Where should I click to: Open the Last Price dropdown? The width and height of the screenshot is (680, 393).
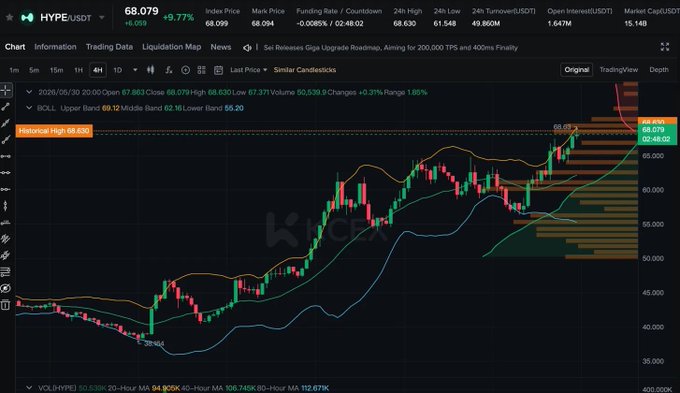tap(248, 70)
